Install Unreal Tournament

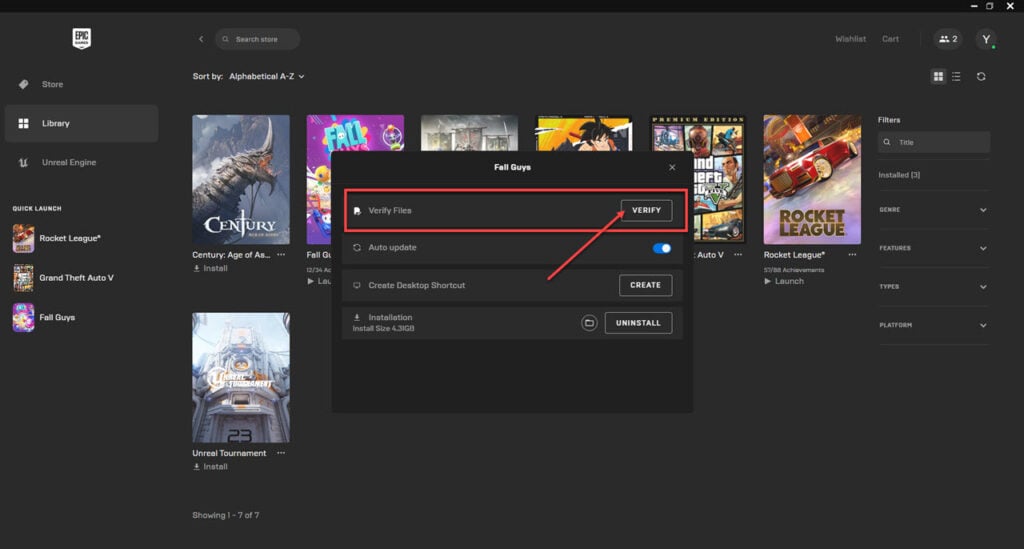coord(210,467)
